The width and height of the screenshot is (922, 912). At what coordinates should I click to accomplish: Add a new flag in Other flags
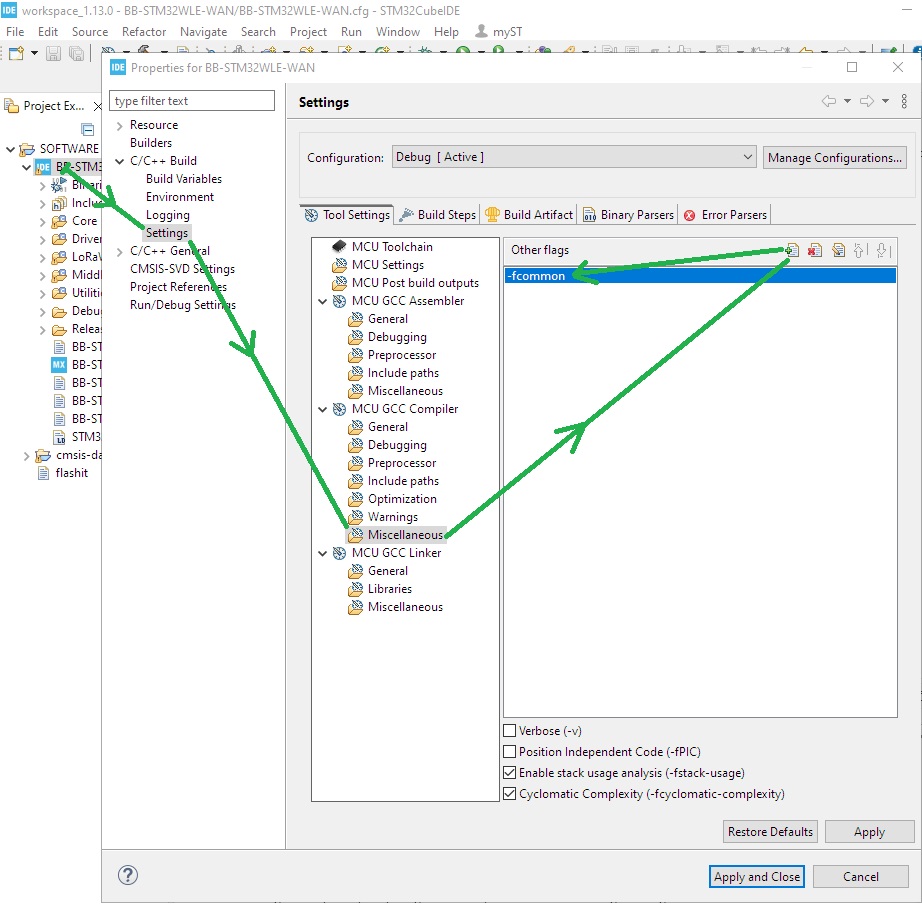(x=793, y=250)
